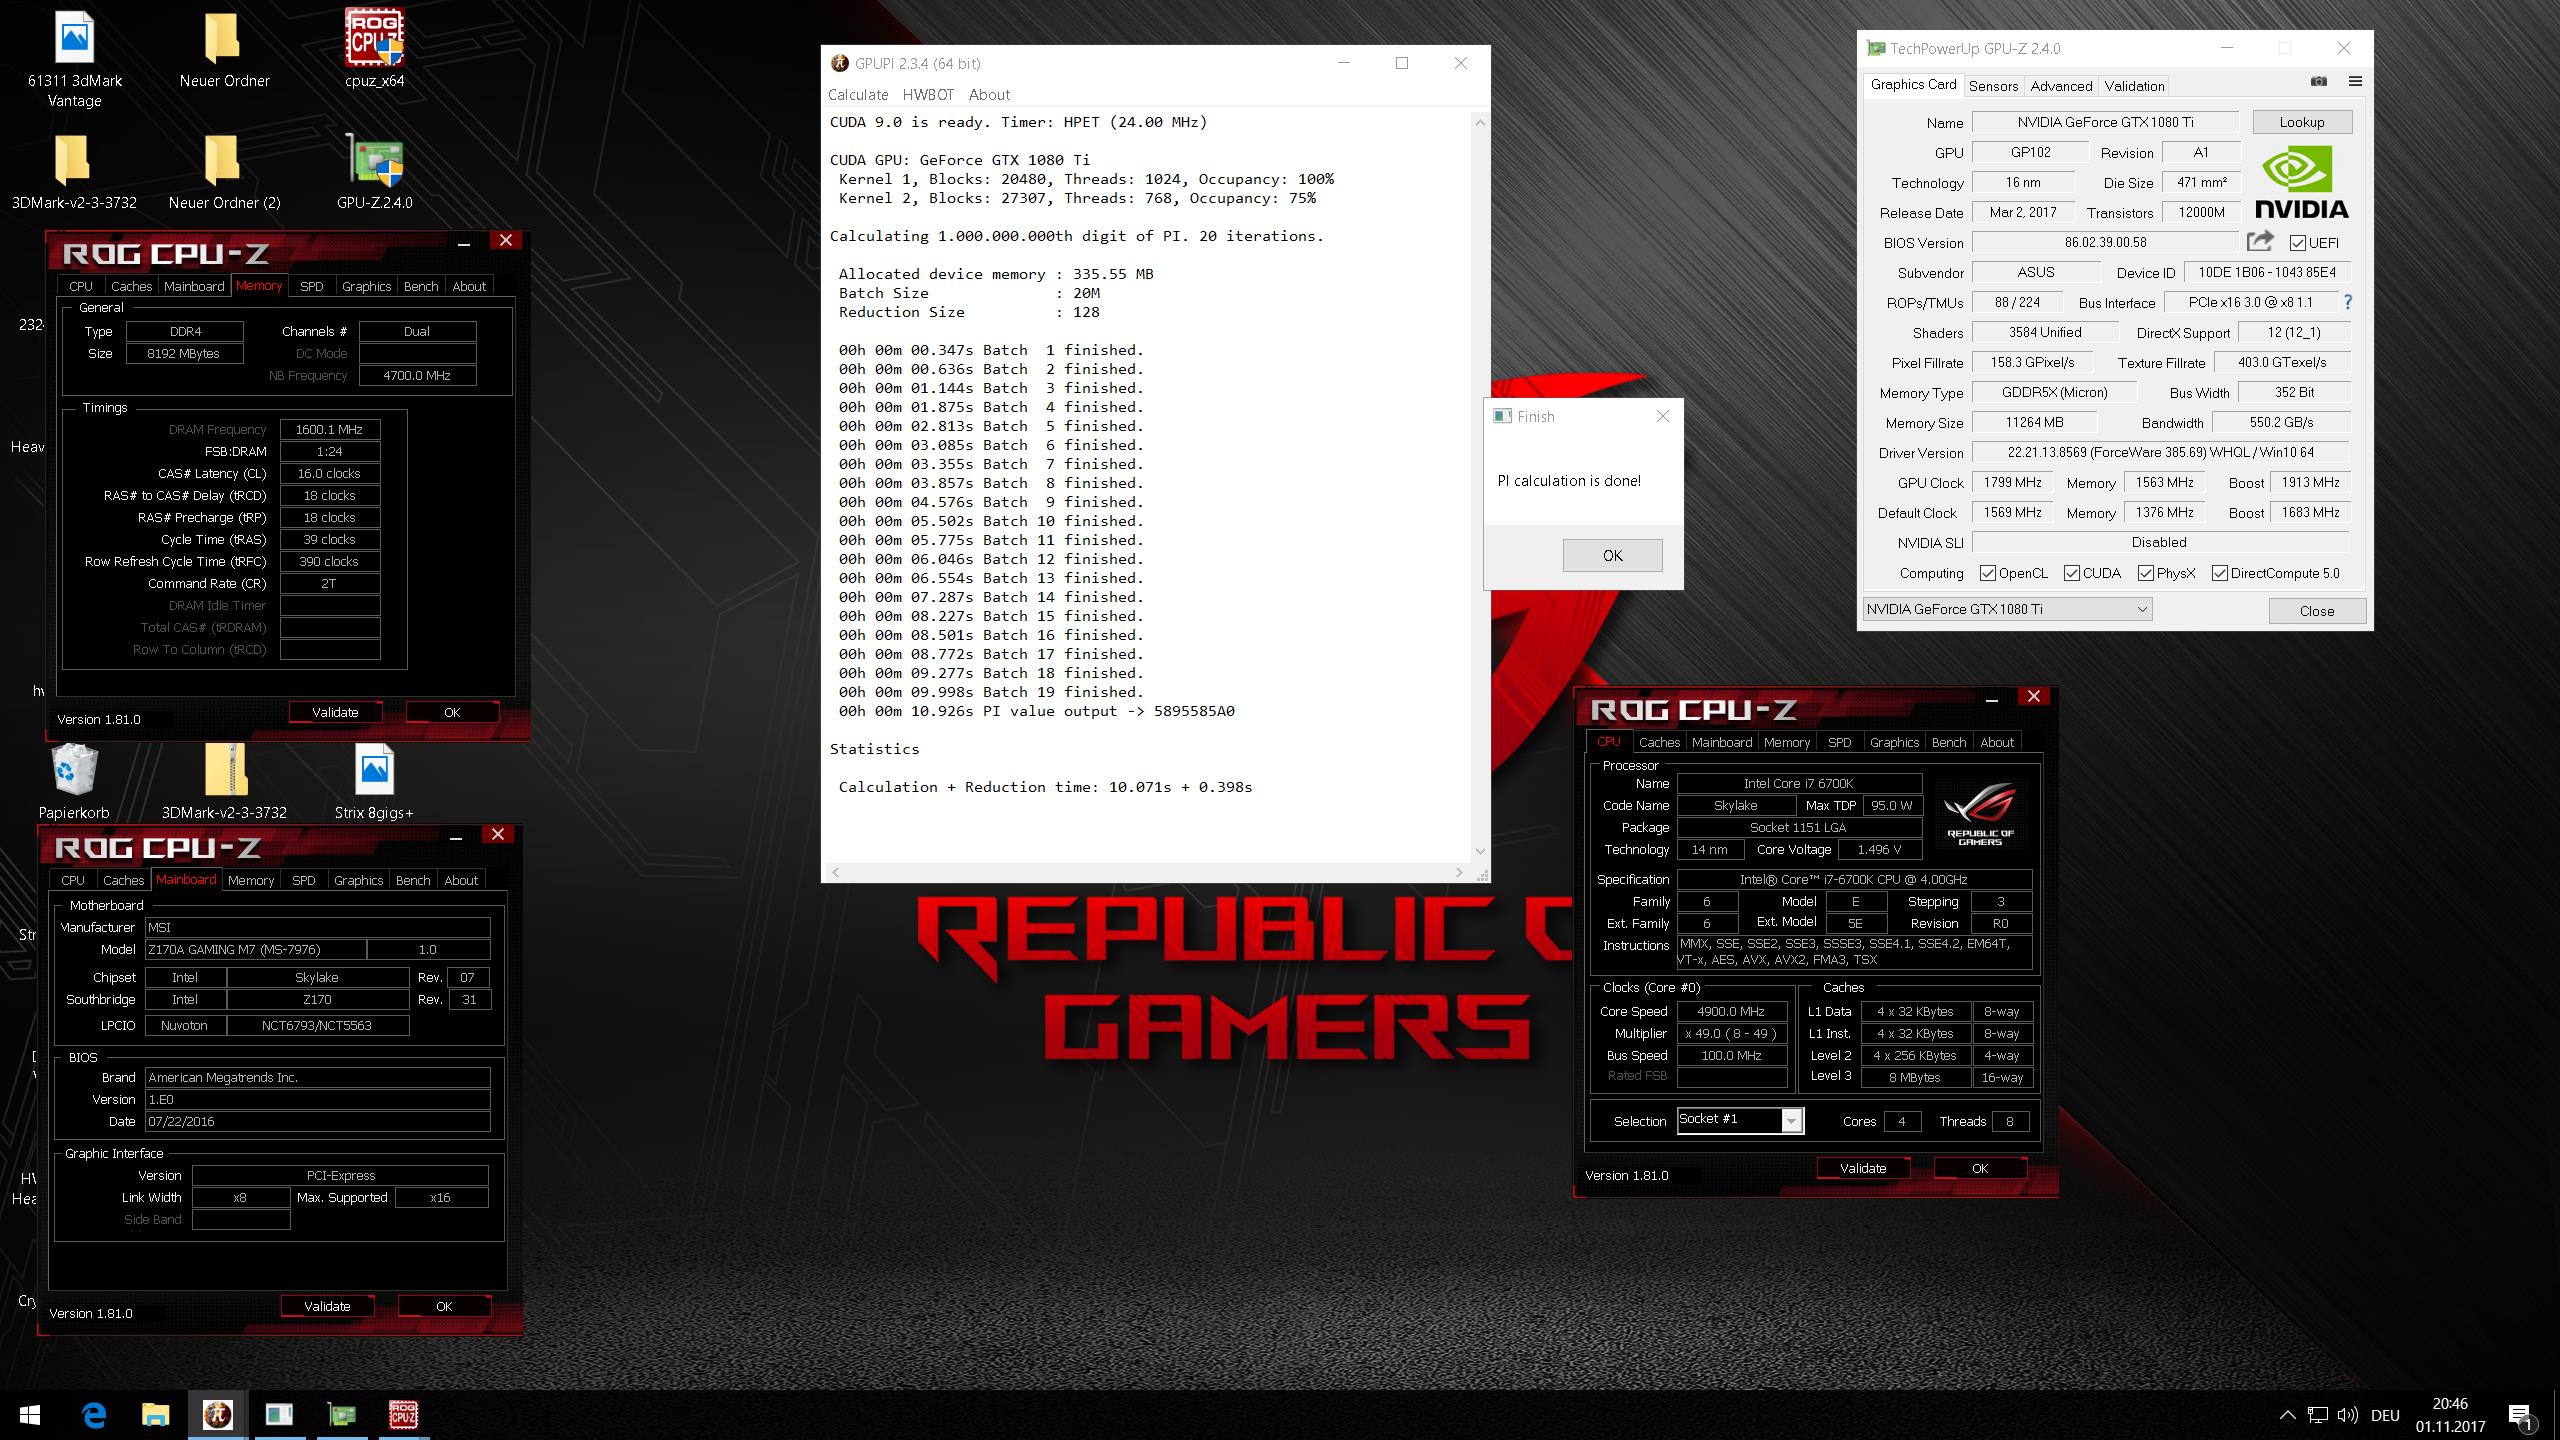Click the BIOS share/export arrow icon in GPU-Z
This screenshot has height=1440, width=2560.
(x=2259, y=241)
